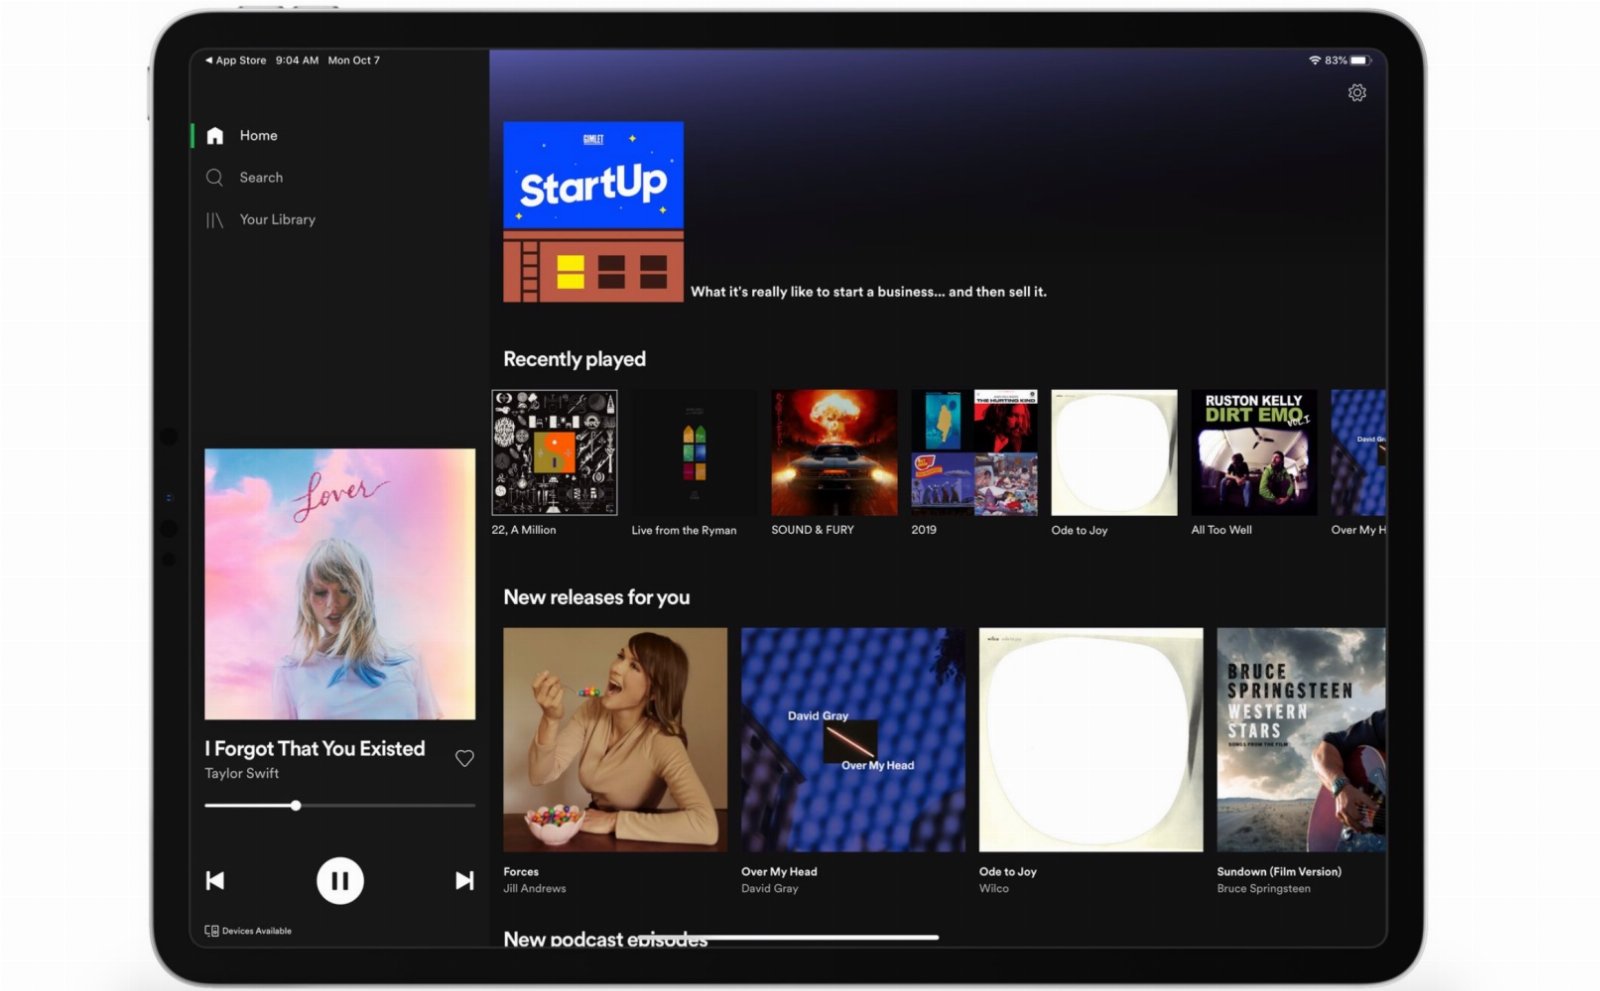The width and height of the screenshot is (1600, 991).
Task: Click the New releases for you heading
Action: 596,598
